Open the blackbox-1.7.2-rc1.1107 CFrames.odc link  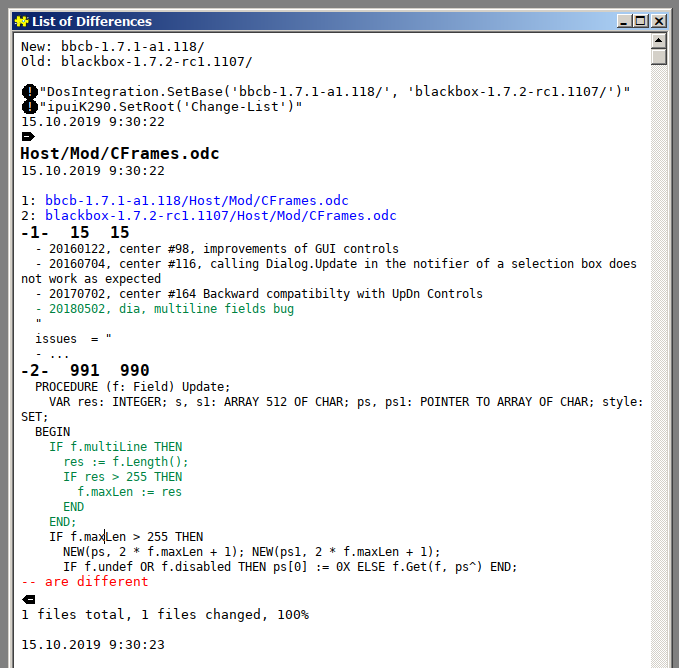coord(220,216)
